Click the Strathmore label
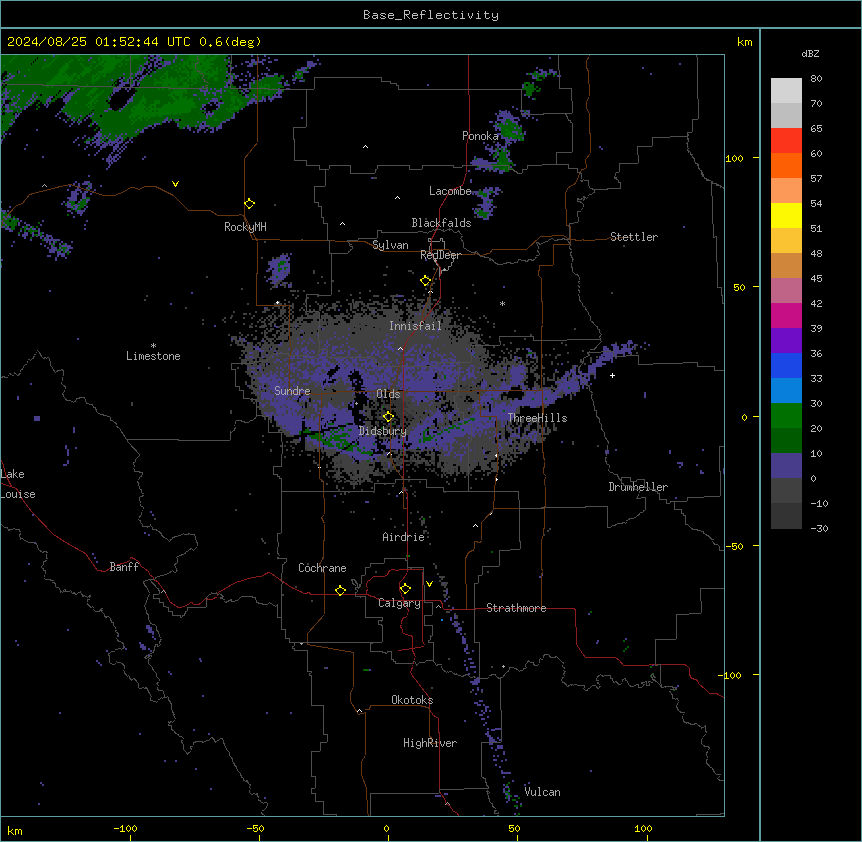Viewport: 862px width, 842px height. pos(516,608)
